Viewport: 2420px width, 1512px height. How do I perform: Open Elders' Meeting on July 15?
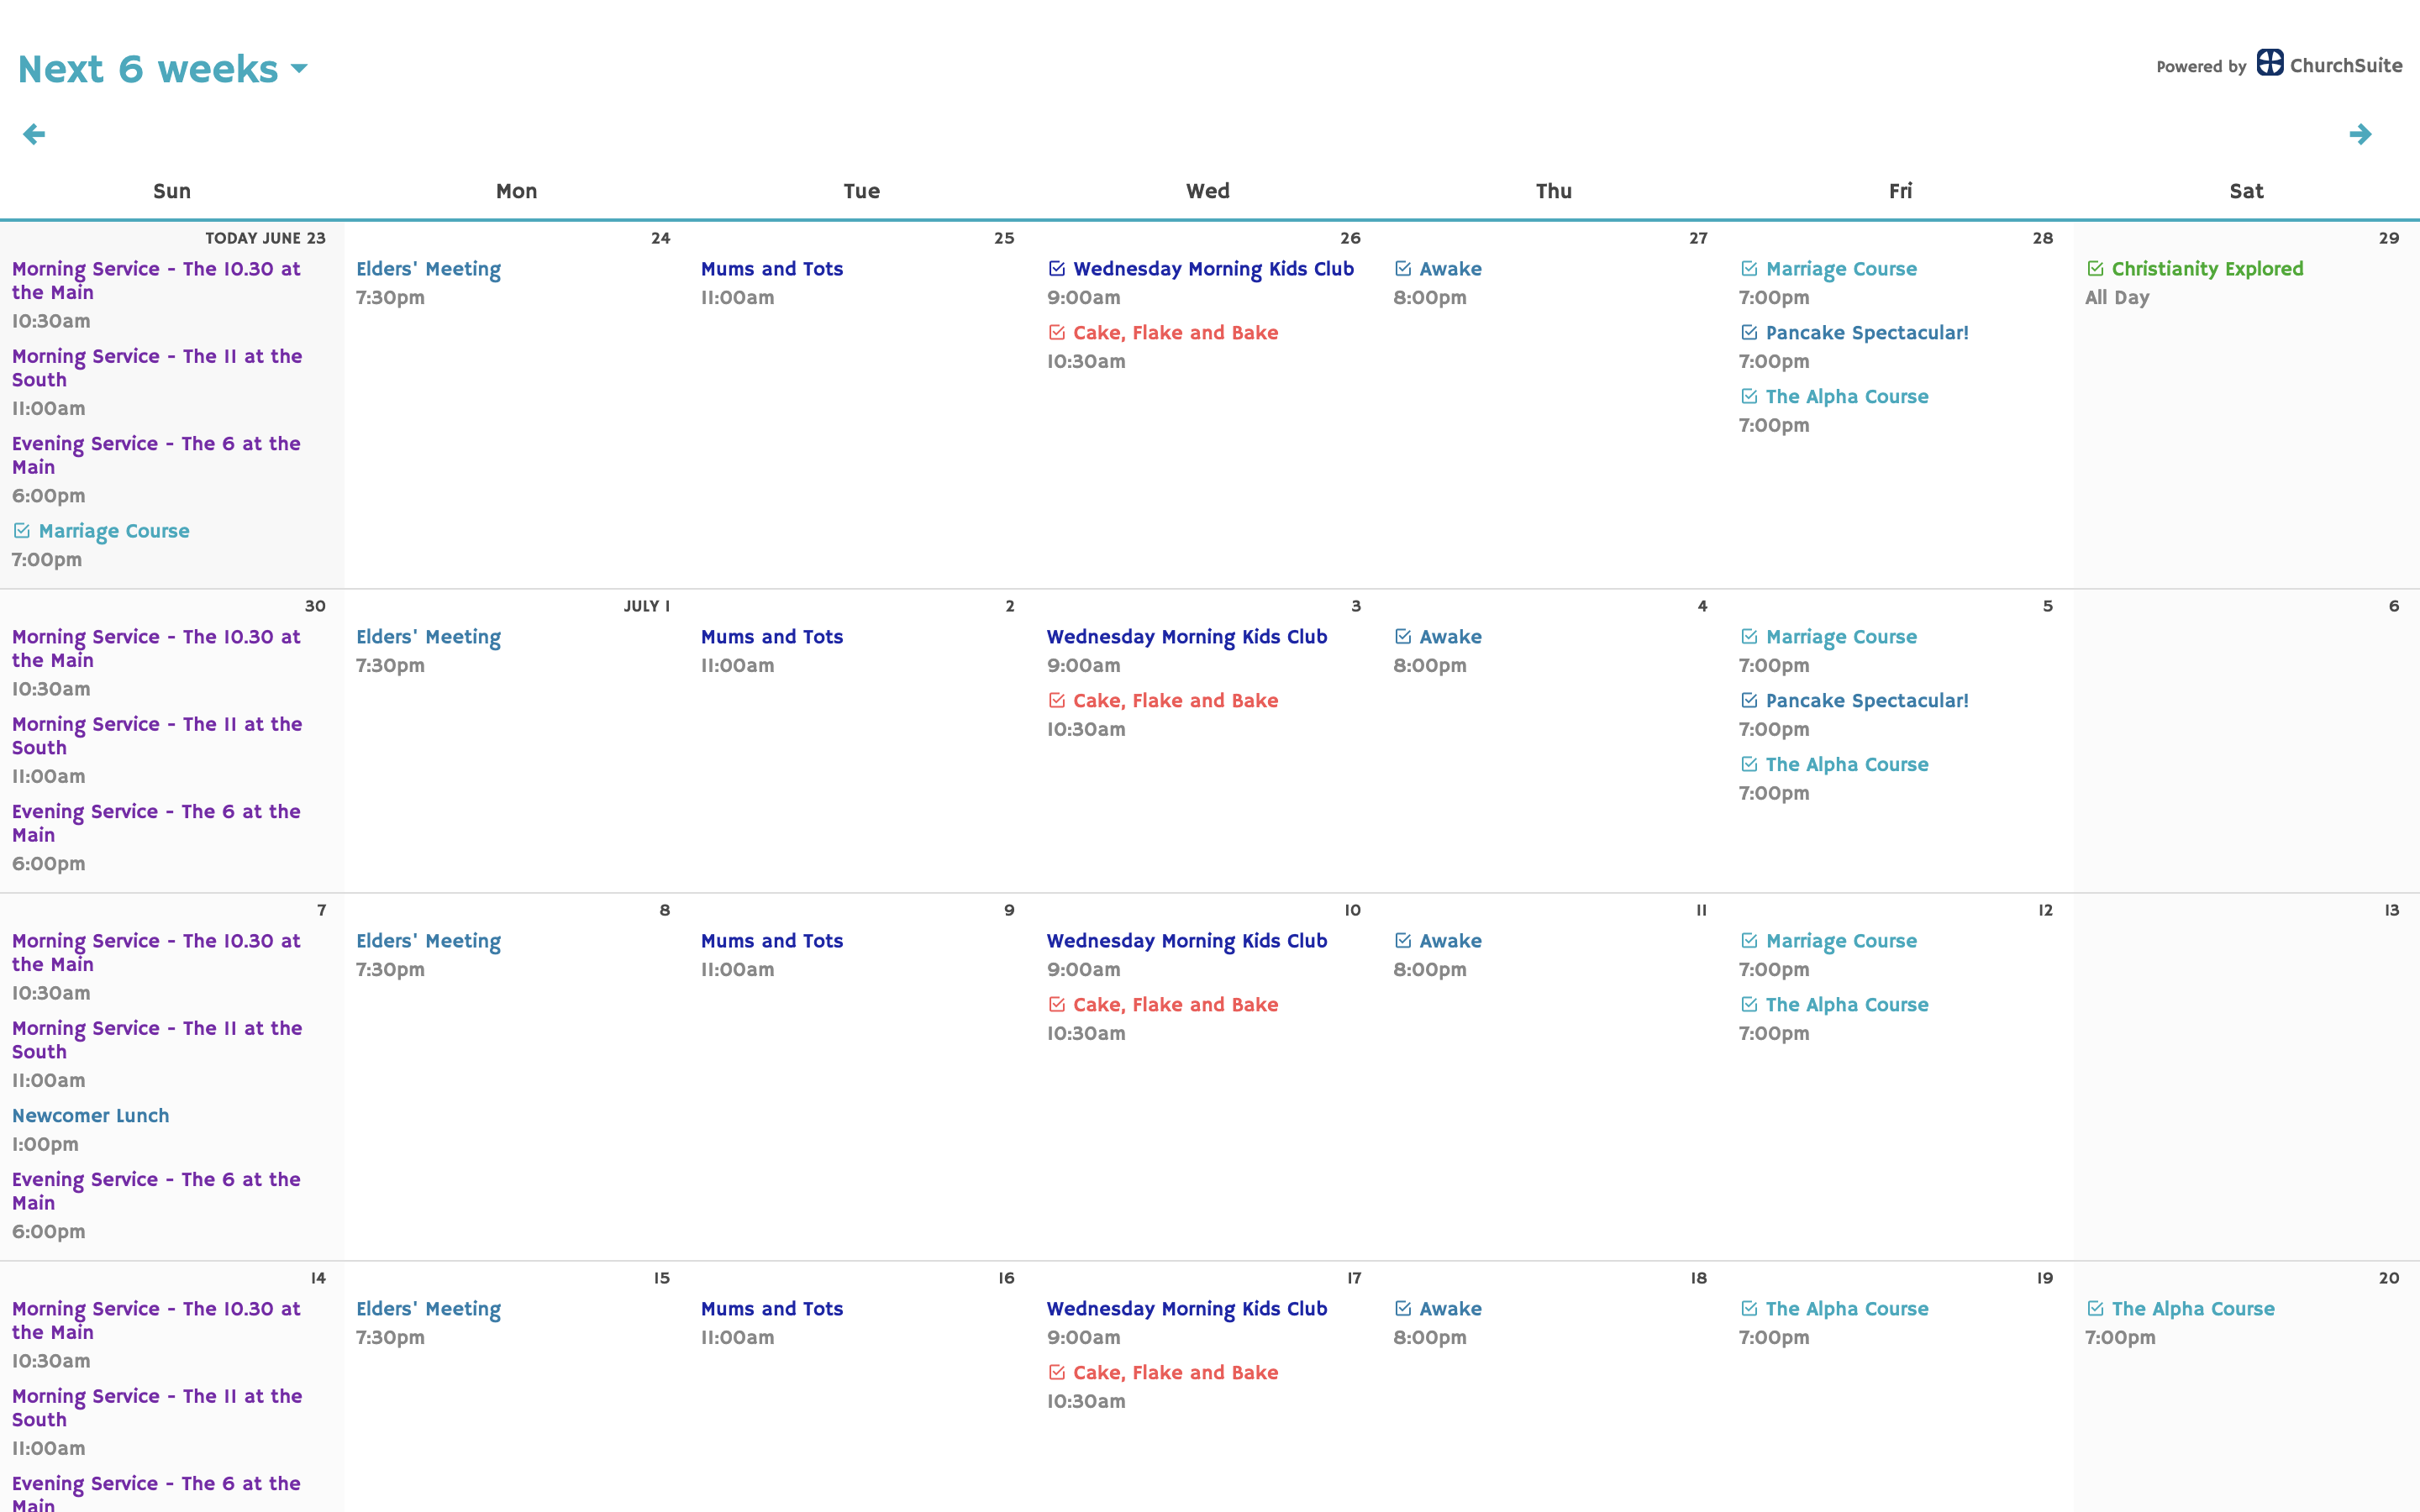428,1310
